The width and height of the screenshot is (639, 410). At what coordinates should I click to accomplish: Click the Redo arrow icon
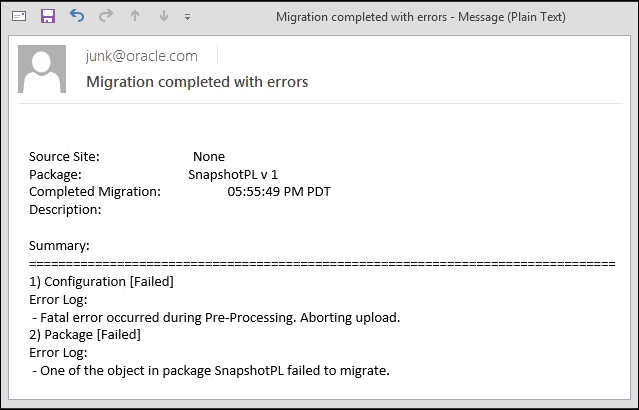pyautogui.click(x=106, y=17)
